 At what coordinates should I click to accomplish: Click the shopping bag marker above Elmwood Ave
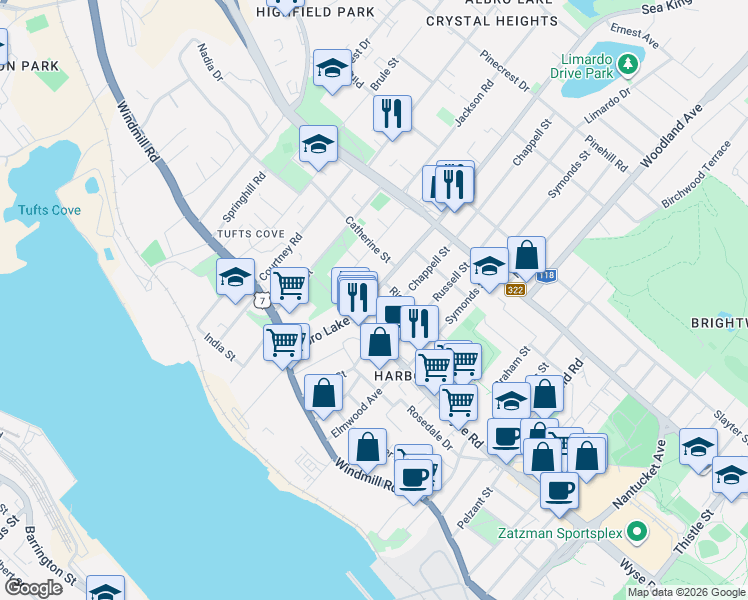coord(323,394)
